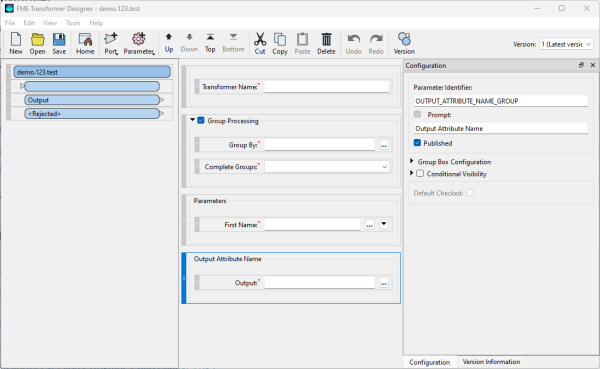Viewport: 600px width, 369px height.
Task: Click the FME app icon in title bar
Action: pos(9,8)
